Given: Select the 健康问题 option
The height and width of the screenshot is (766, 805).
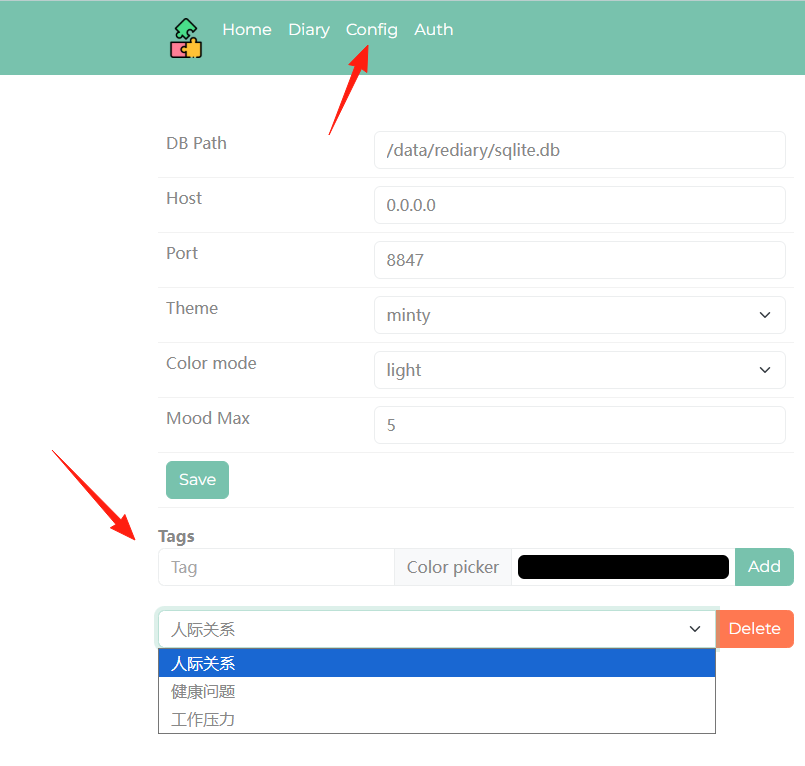Looking at the screenshot, I should coord(437,692).
